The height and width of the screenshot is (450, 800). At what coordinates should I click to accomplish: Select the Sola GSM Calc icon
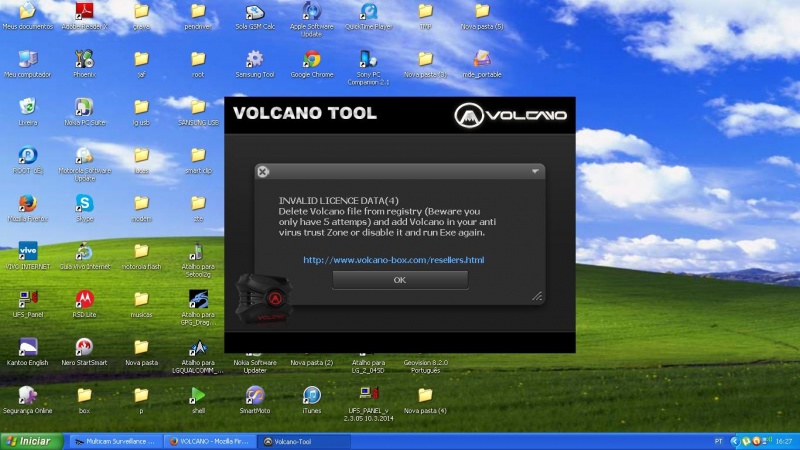point(255,16)
